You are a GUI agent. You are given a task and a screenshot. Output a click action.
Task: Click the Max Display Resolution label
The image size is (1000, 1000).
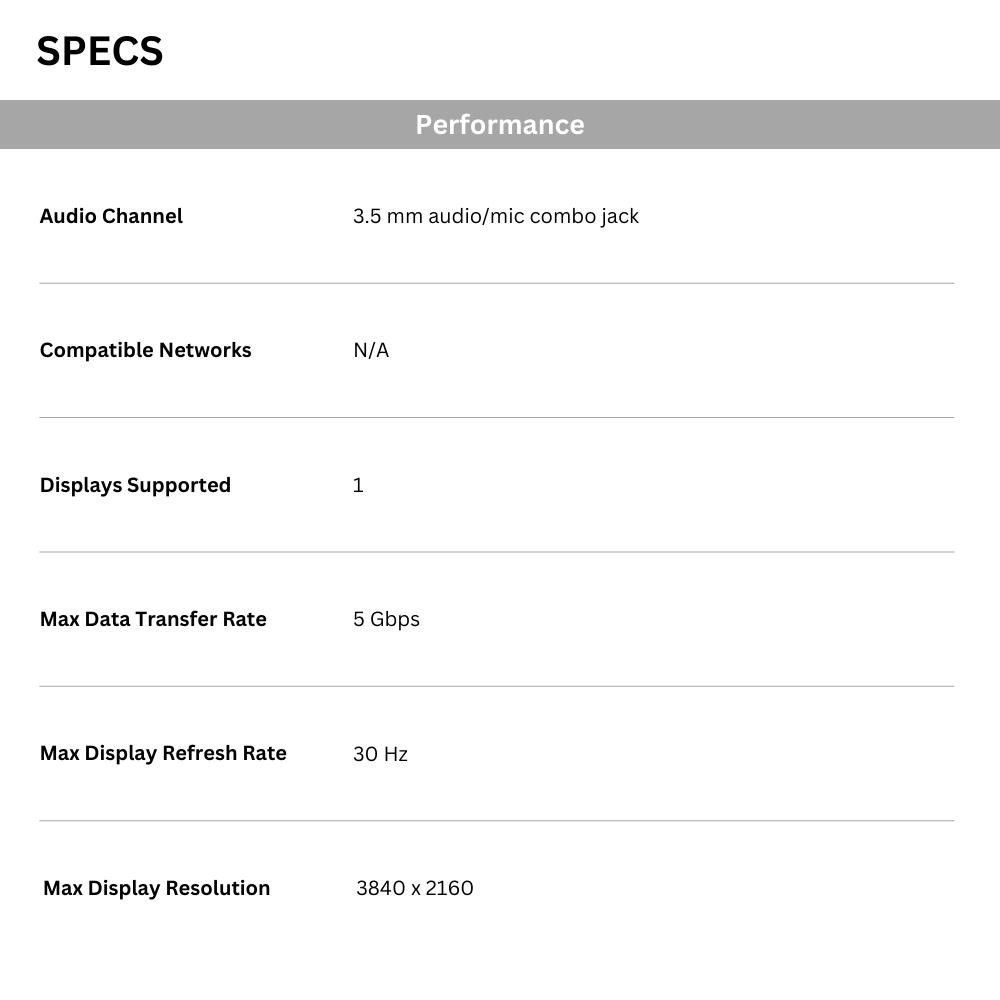157,888
